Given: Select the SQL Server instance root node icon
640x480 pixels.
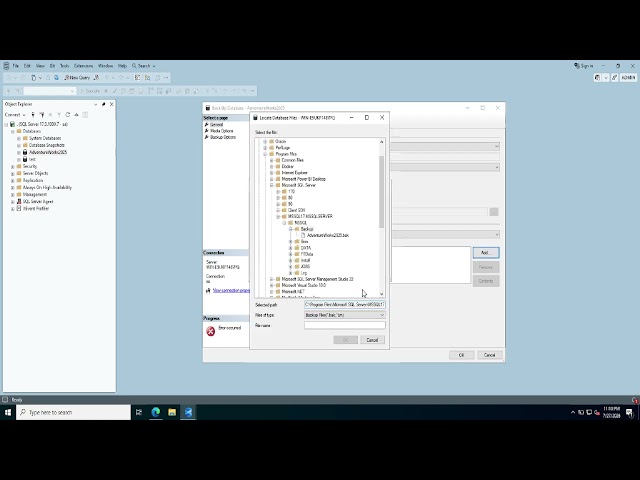Looking at the screenshot, I should click(x=12, y=124).
